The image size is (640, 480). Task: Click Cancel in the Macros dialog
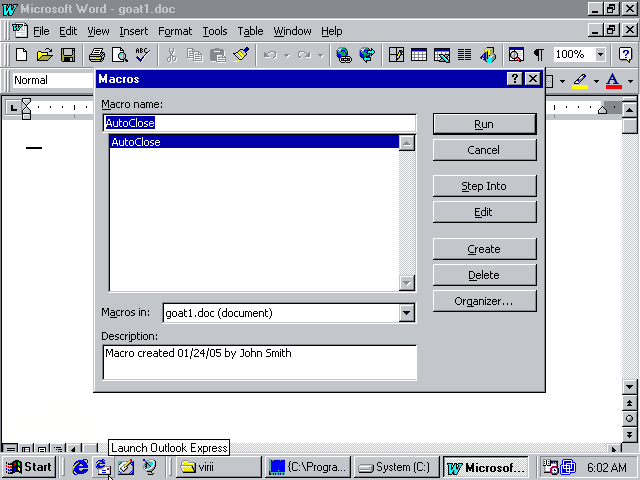pyautogui.click(x=484, y=150)
